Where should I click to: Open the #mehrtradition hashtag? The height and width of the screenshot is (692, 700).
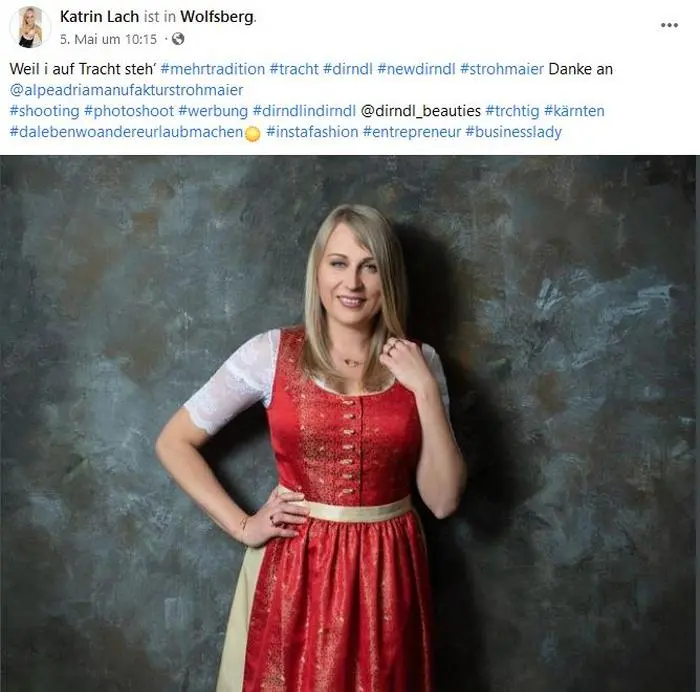point(212,69)
